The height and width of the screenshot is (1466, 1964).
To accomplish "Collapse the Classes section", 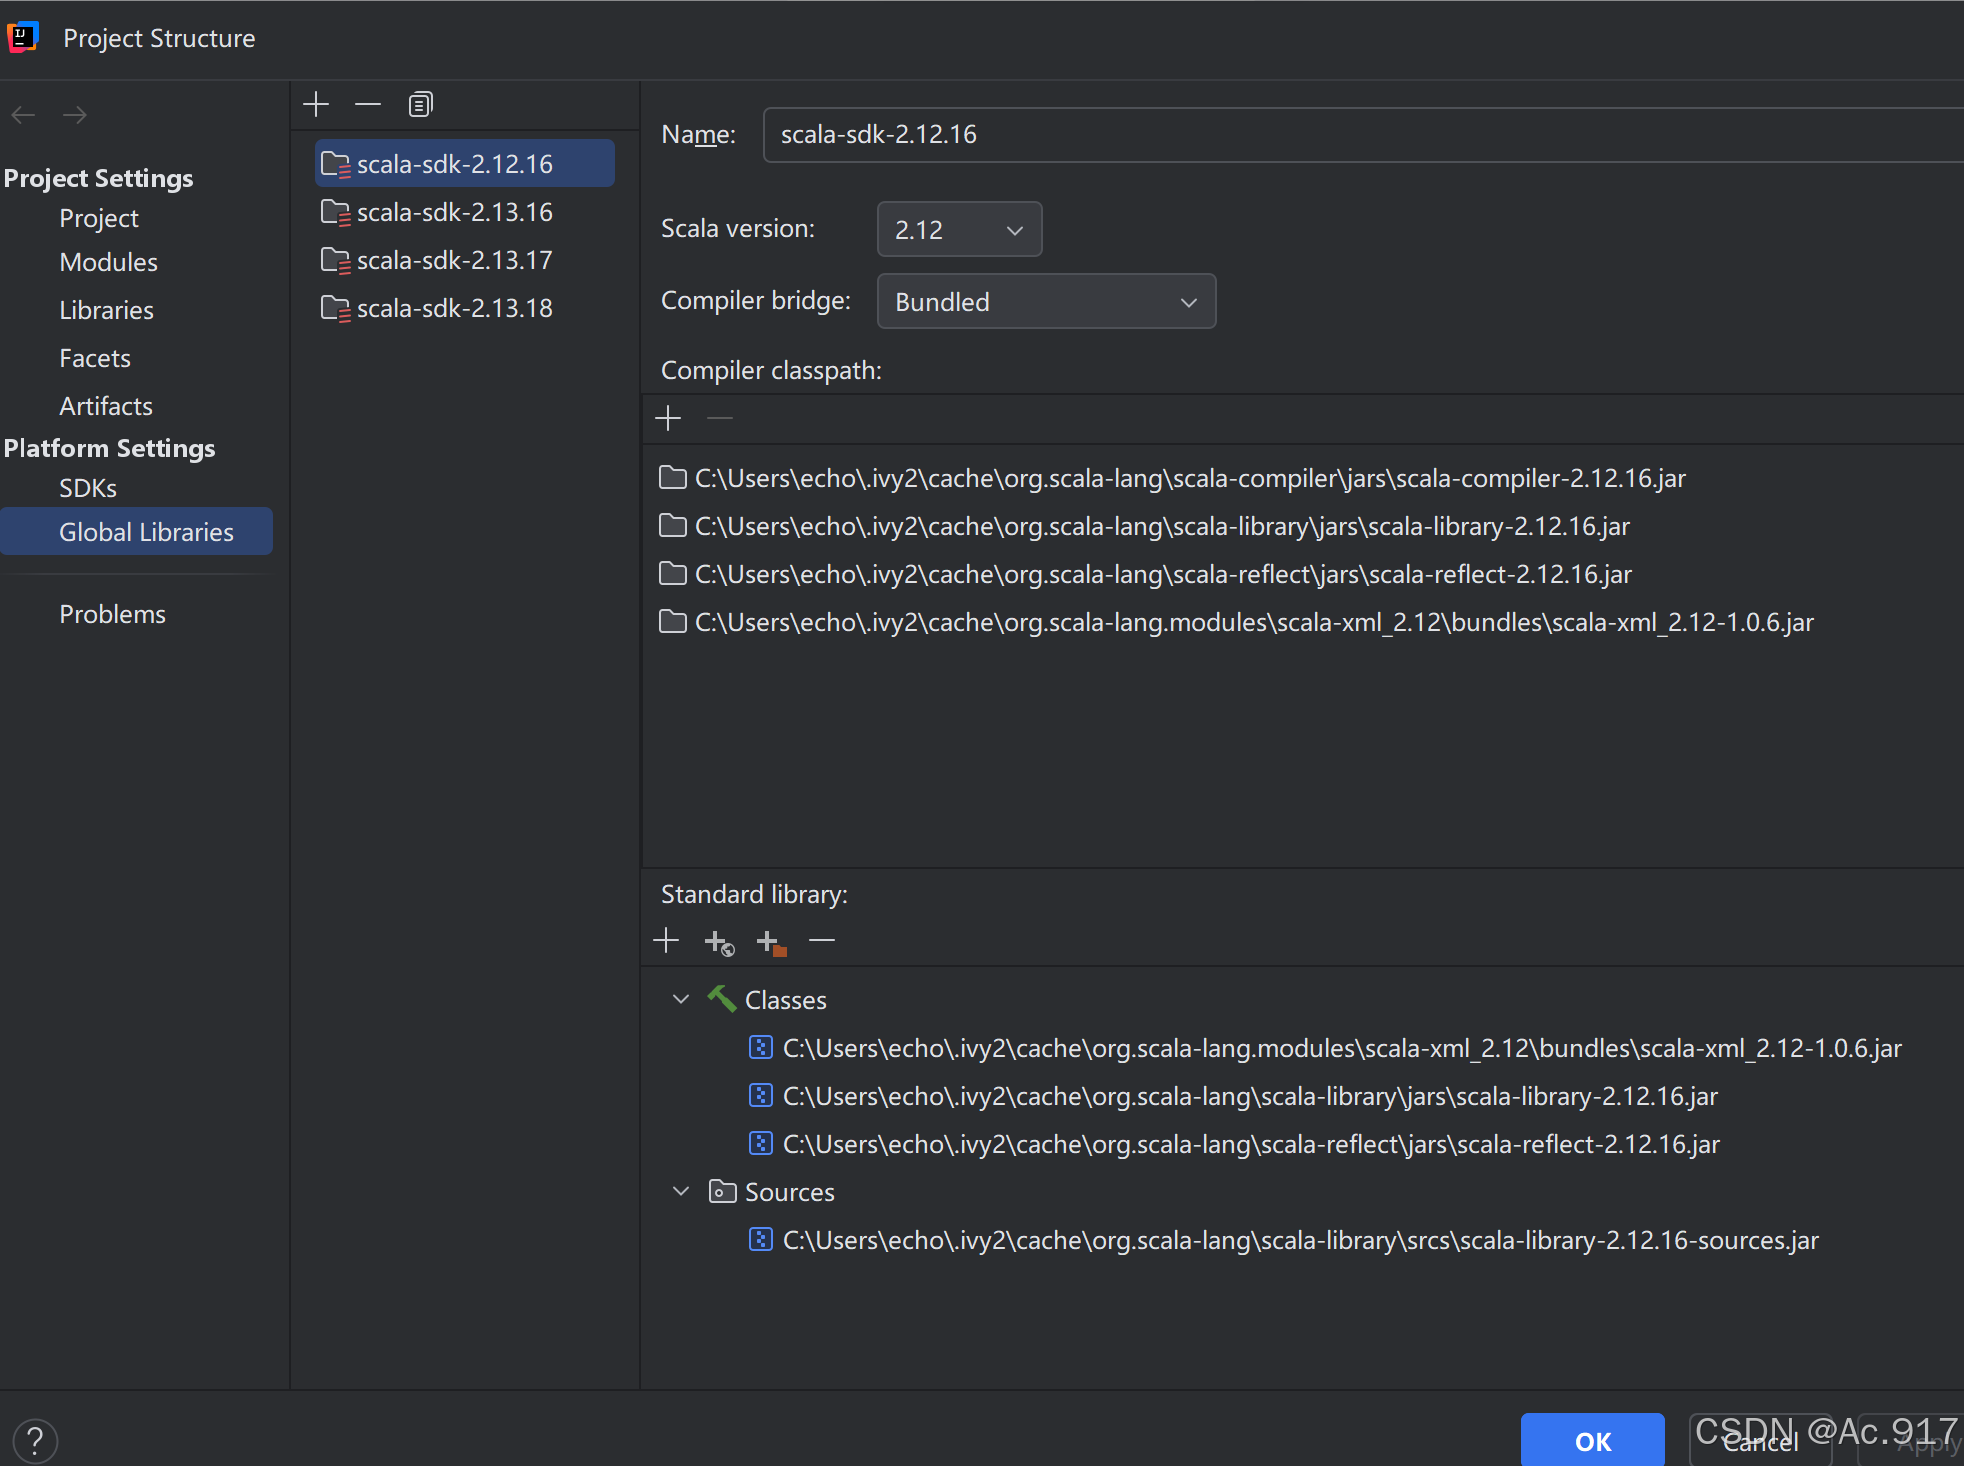I will click(681, 999).
